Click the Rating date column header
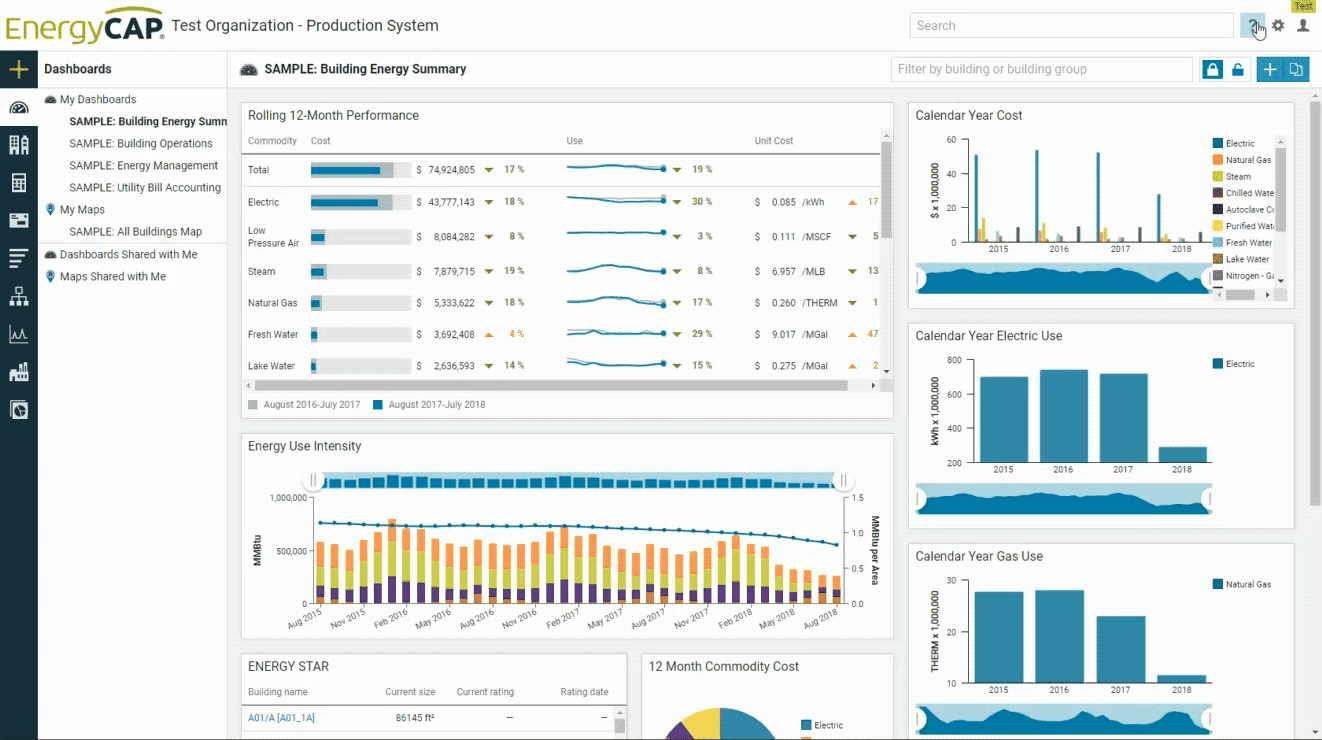Screen dimensions: 1322x740 pos(584,692)
